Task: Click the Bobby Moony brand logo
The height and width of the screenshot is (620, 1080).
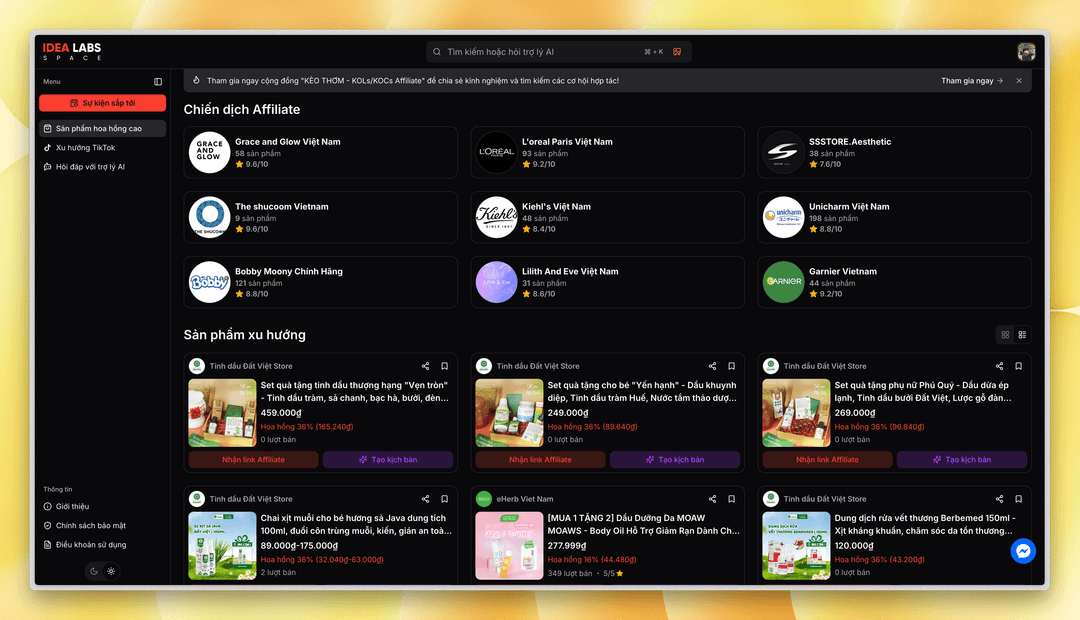Action: click(x=209, y=282)
